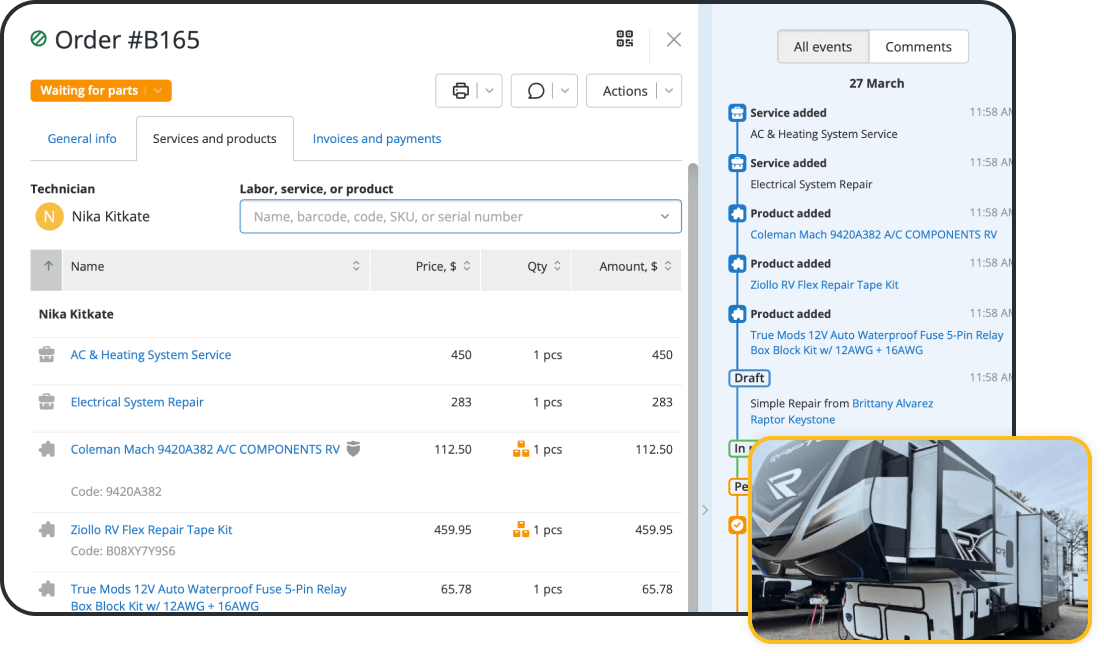Open the QR code icon near the close button

click(x=624, y=39)
